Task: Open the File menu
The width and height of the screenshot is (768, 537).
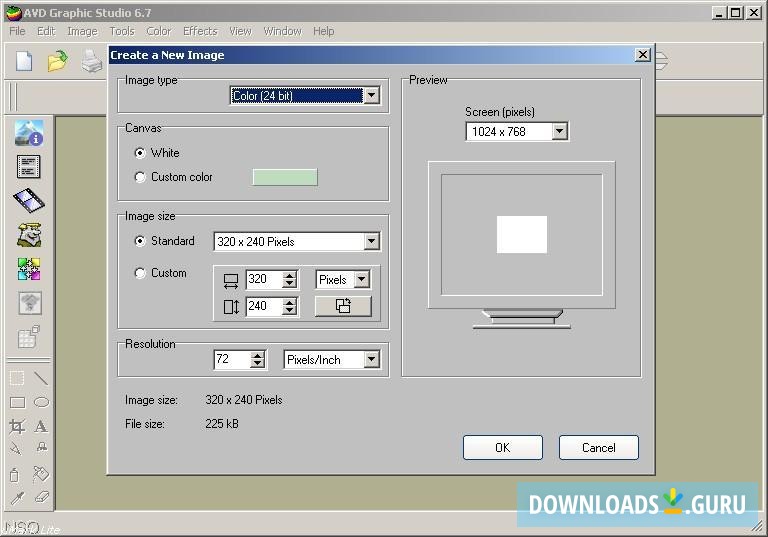Action: point(17,31)
